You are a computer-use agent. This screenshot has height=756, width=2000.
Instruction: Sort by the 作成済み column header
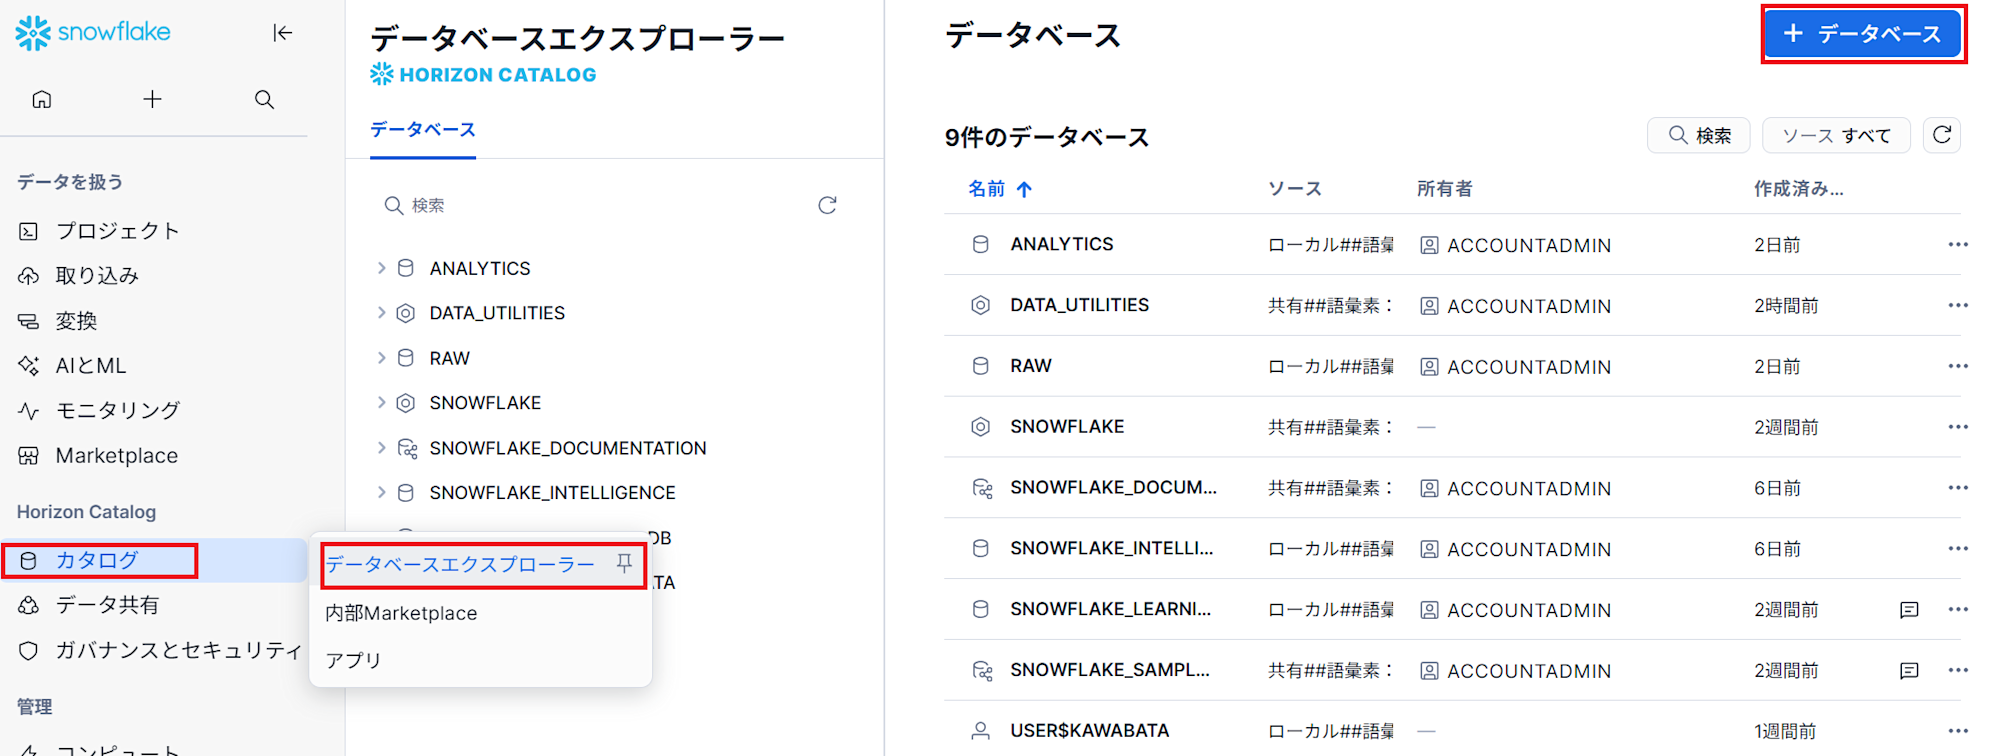(x=1798, y=189)
